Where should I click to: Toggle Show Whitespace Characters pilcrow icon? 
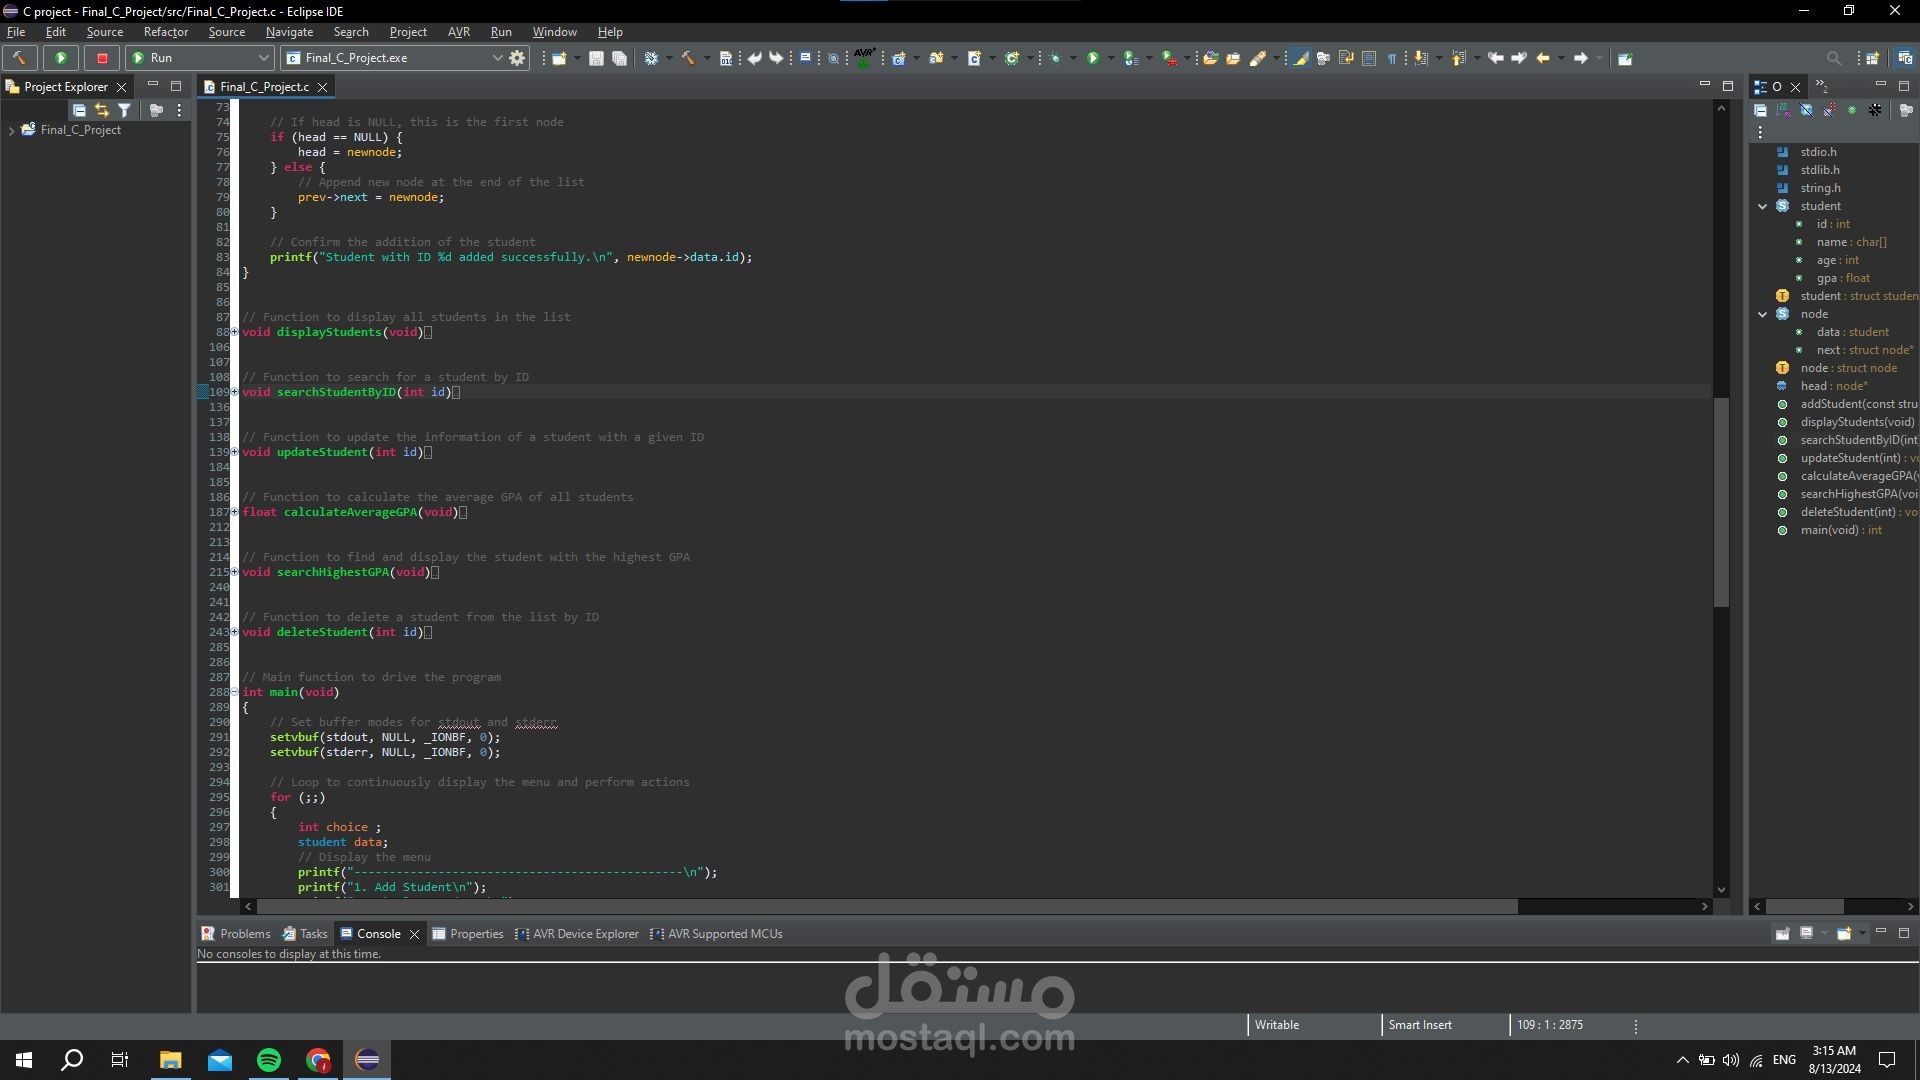(1391, 58)
